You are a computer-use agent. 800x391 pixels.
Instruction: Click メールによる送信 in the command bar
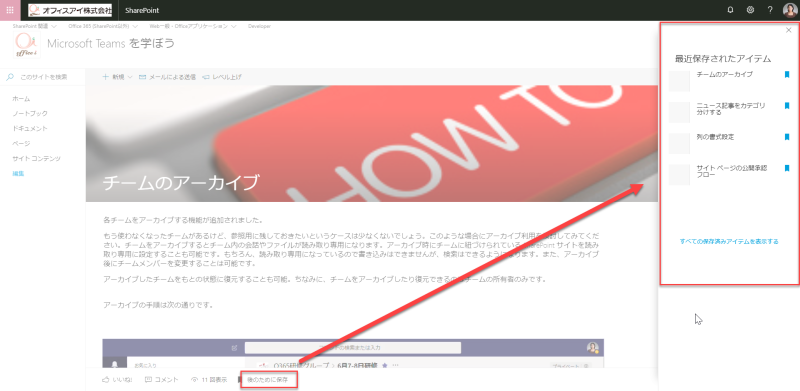(x=172, y=77)
